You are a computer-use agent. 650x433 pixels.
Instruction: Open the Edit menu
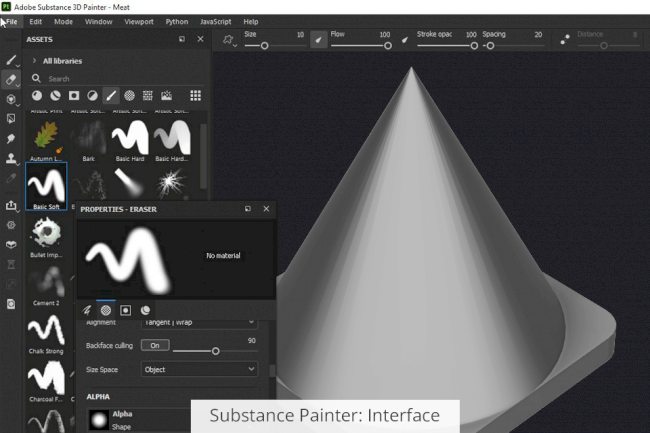point(36,22)
